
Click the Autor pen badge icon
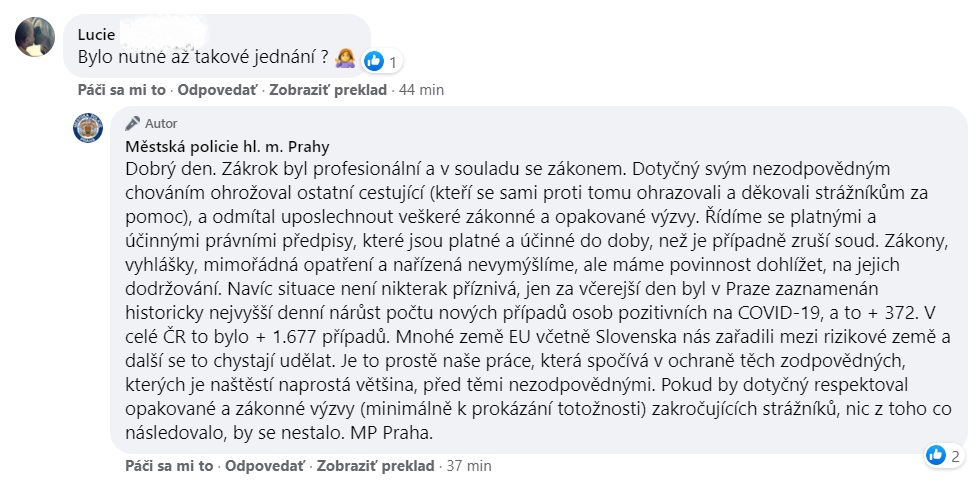click(x=132, y=123)
